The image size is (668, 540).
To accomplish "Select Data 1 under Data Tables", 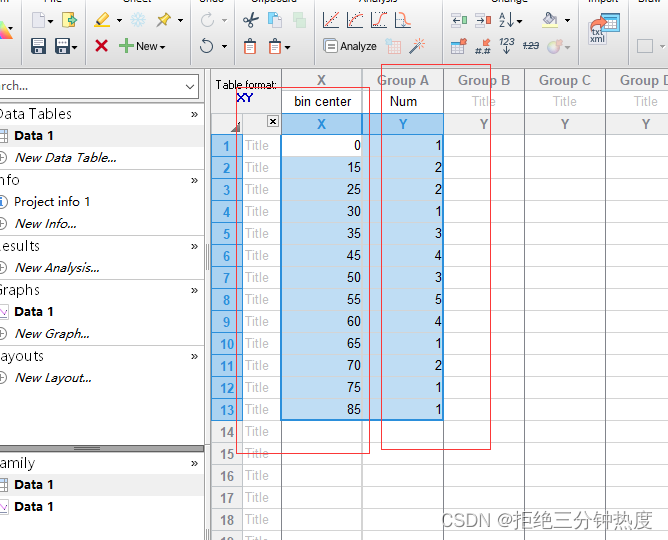I will [34, 136].
